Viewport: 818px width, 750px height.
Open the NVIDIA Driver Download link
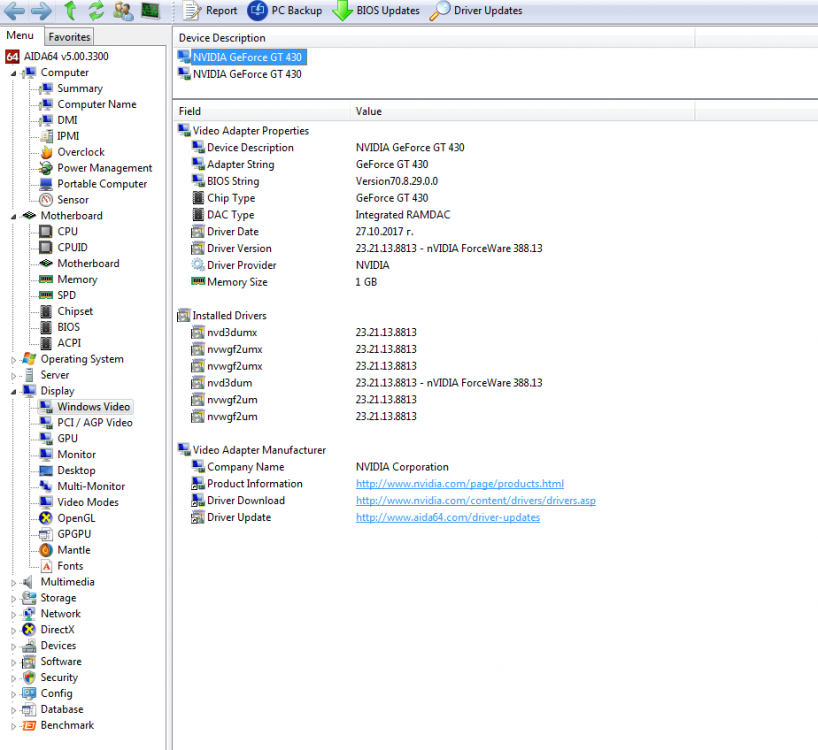475,501
